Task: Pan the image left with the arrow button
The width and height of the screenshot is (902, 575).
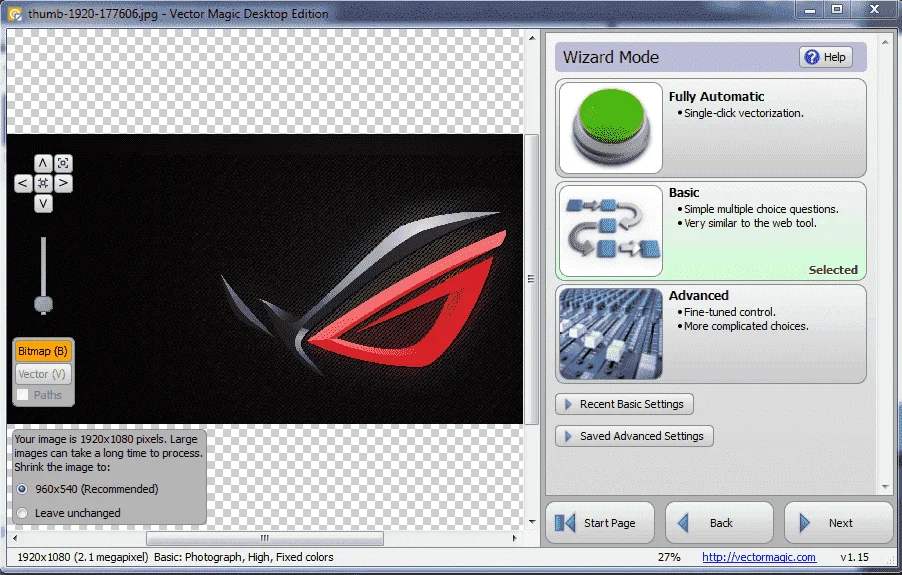Action: click(23, 183)
